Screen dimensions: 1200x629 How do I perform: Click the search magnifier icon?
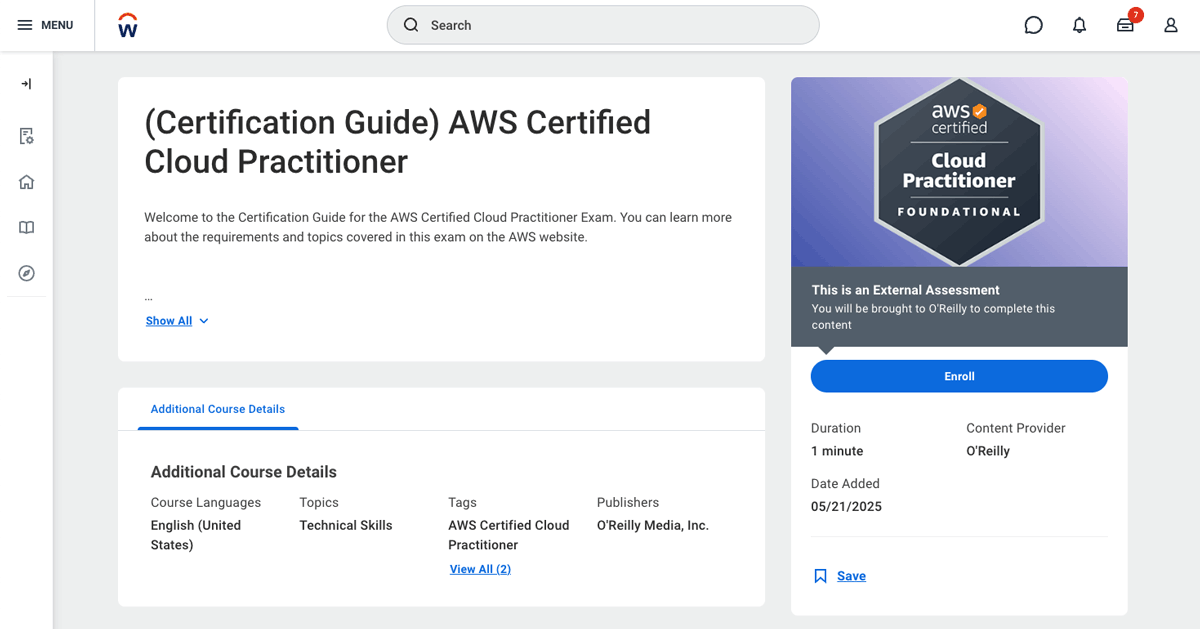point(411,25)
